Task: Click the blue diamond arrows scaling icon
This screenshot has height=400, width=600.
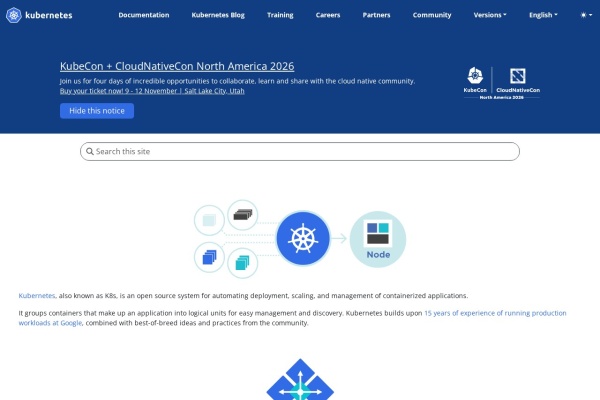Action: pyautogui.click(x=300, y=379)
